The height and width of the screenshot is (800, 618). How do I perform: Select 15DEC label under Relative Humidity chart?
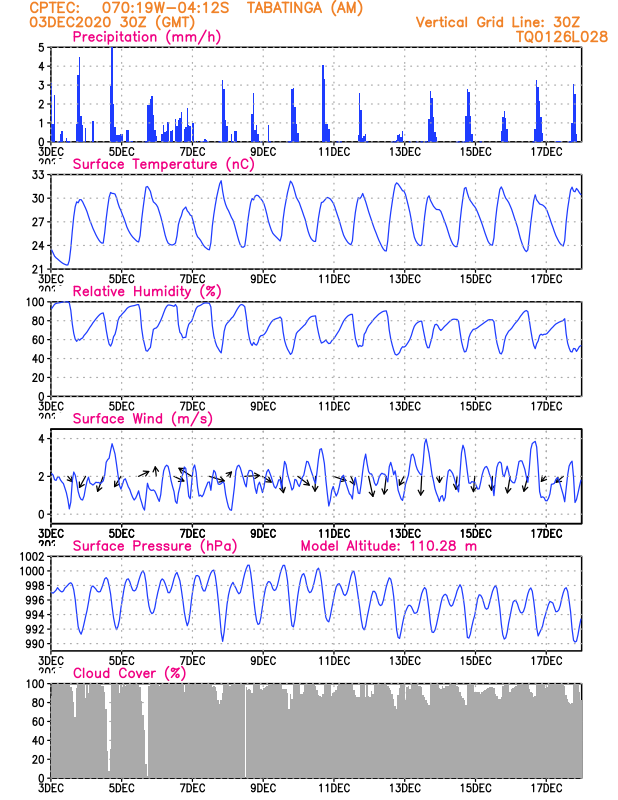(476, 407)
